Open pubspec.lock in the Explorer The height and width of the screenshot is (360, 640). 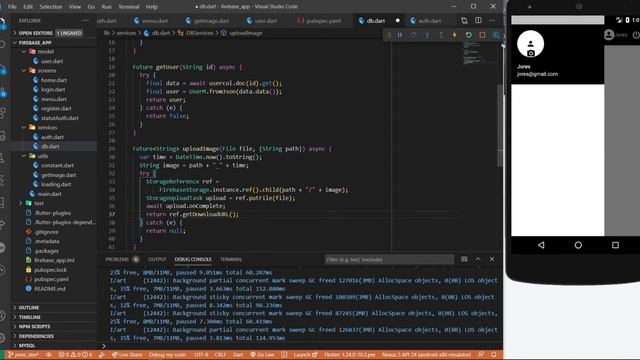pos(51,270)
